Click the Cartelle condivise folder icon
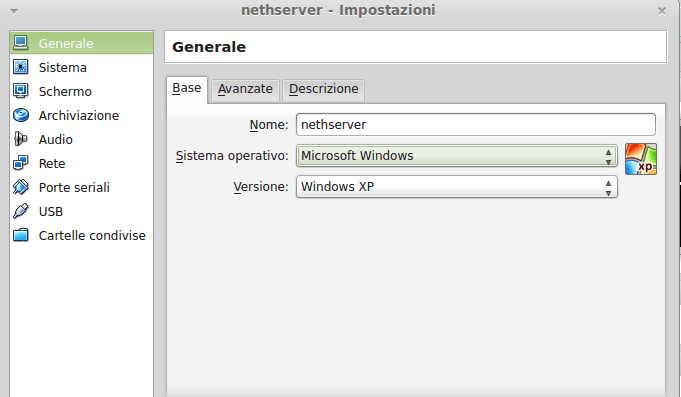This screenshot has height=397, width=681. (x=20, y=235)
